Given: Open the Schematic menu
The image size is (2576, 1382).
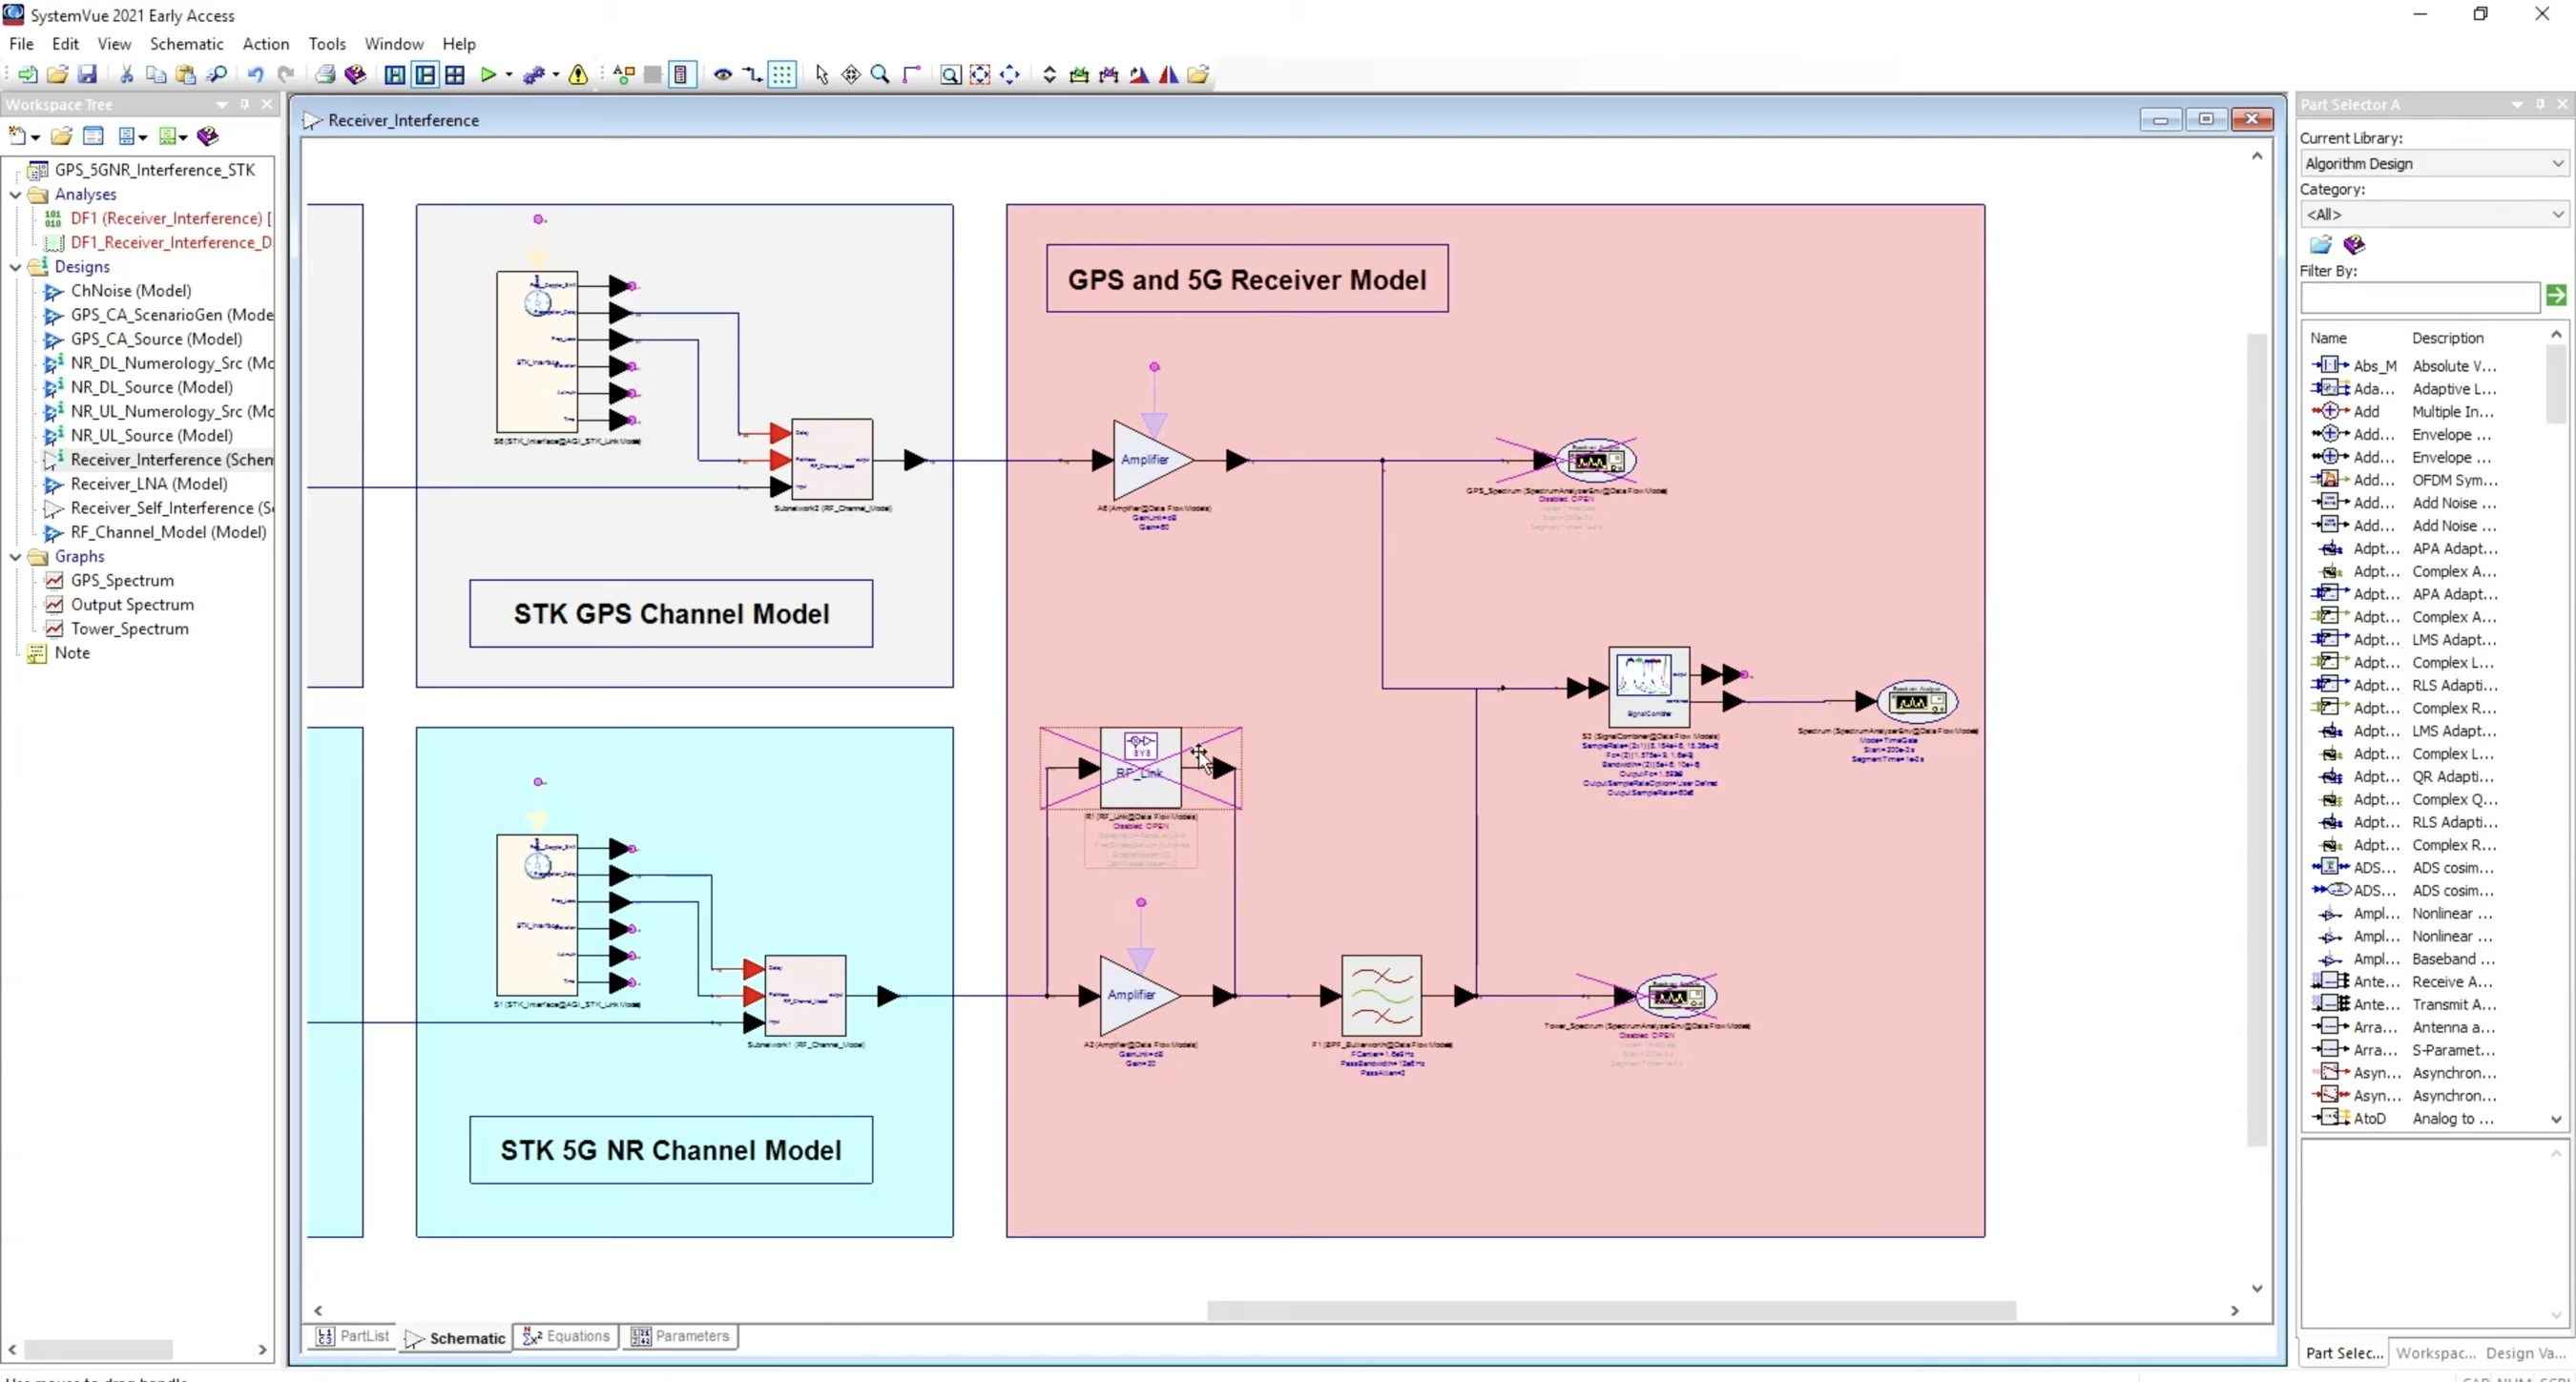Looking at the screenshot, I should tap(186, 44).
